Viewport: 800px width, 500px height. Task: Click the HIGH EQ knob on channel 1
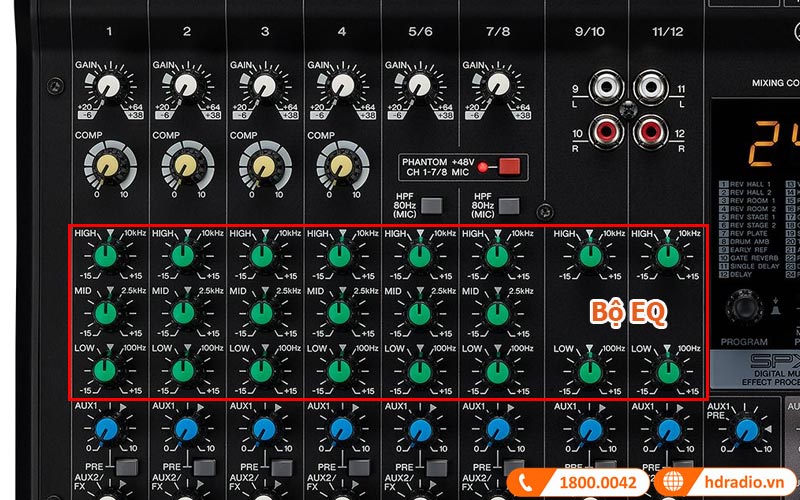pos(106,256)
